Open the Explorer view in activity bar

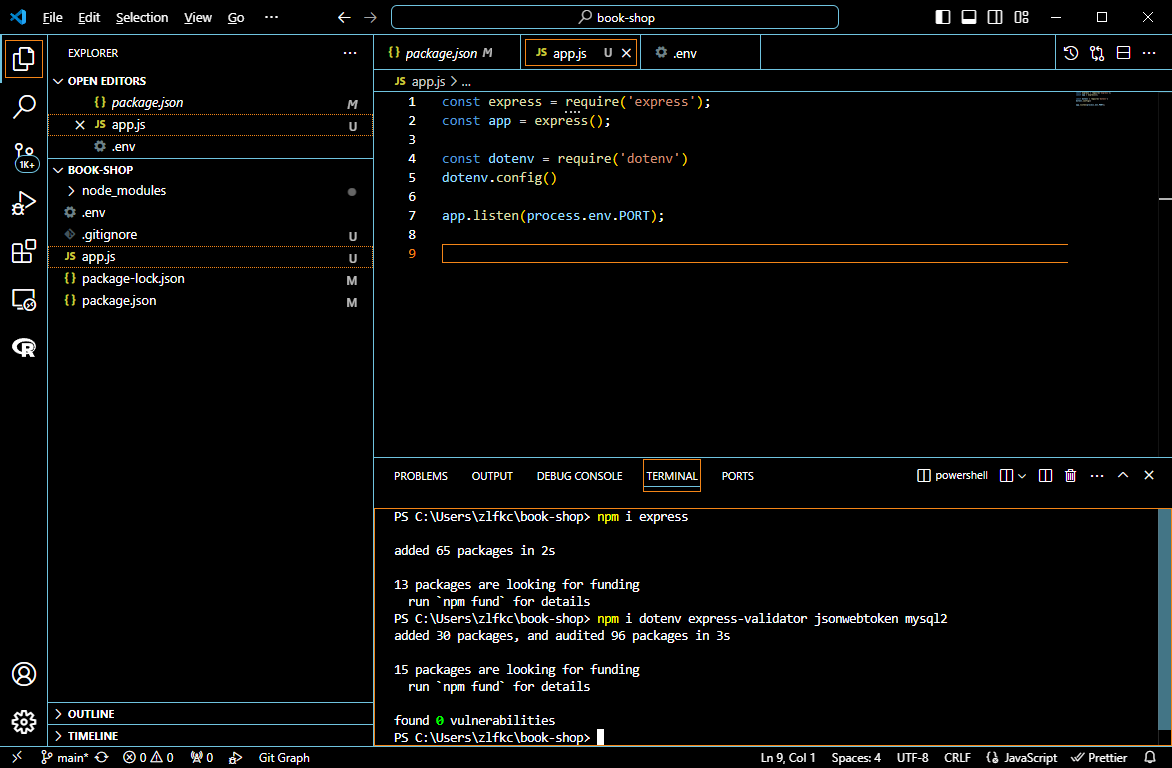[x=24, y=59]
